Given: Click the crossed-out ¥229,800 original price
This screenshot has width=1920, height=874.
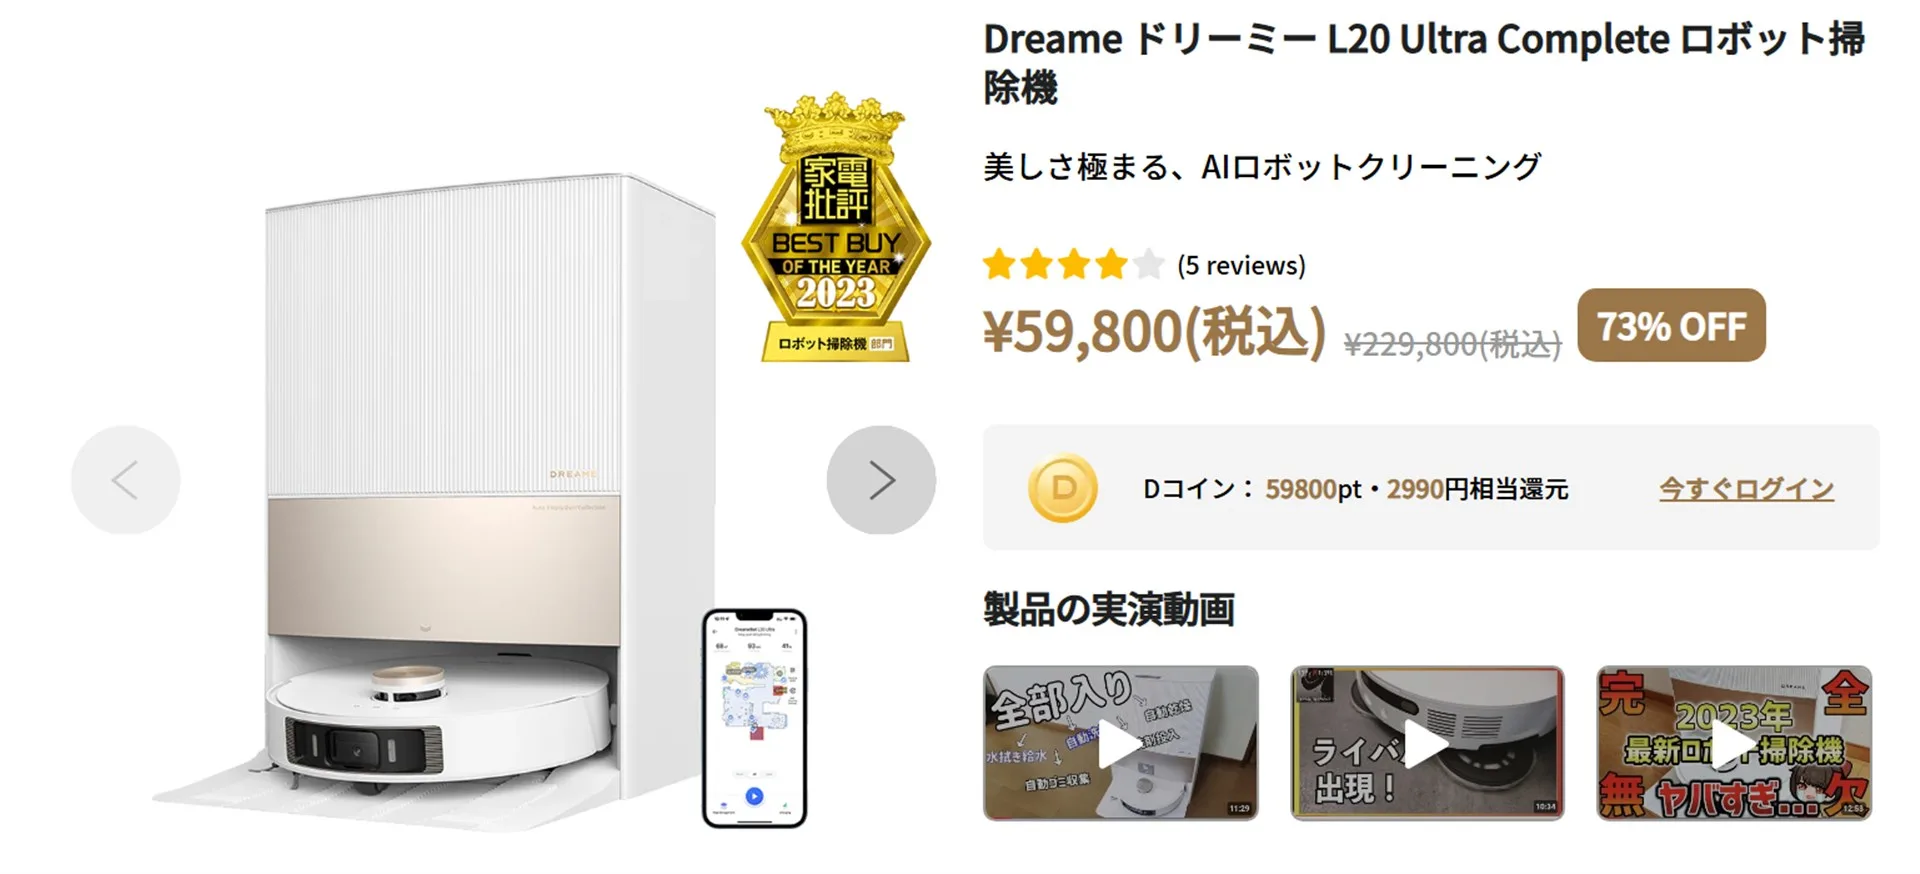Looking at the screenshot, I should point(1452,344).
